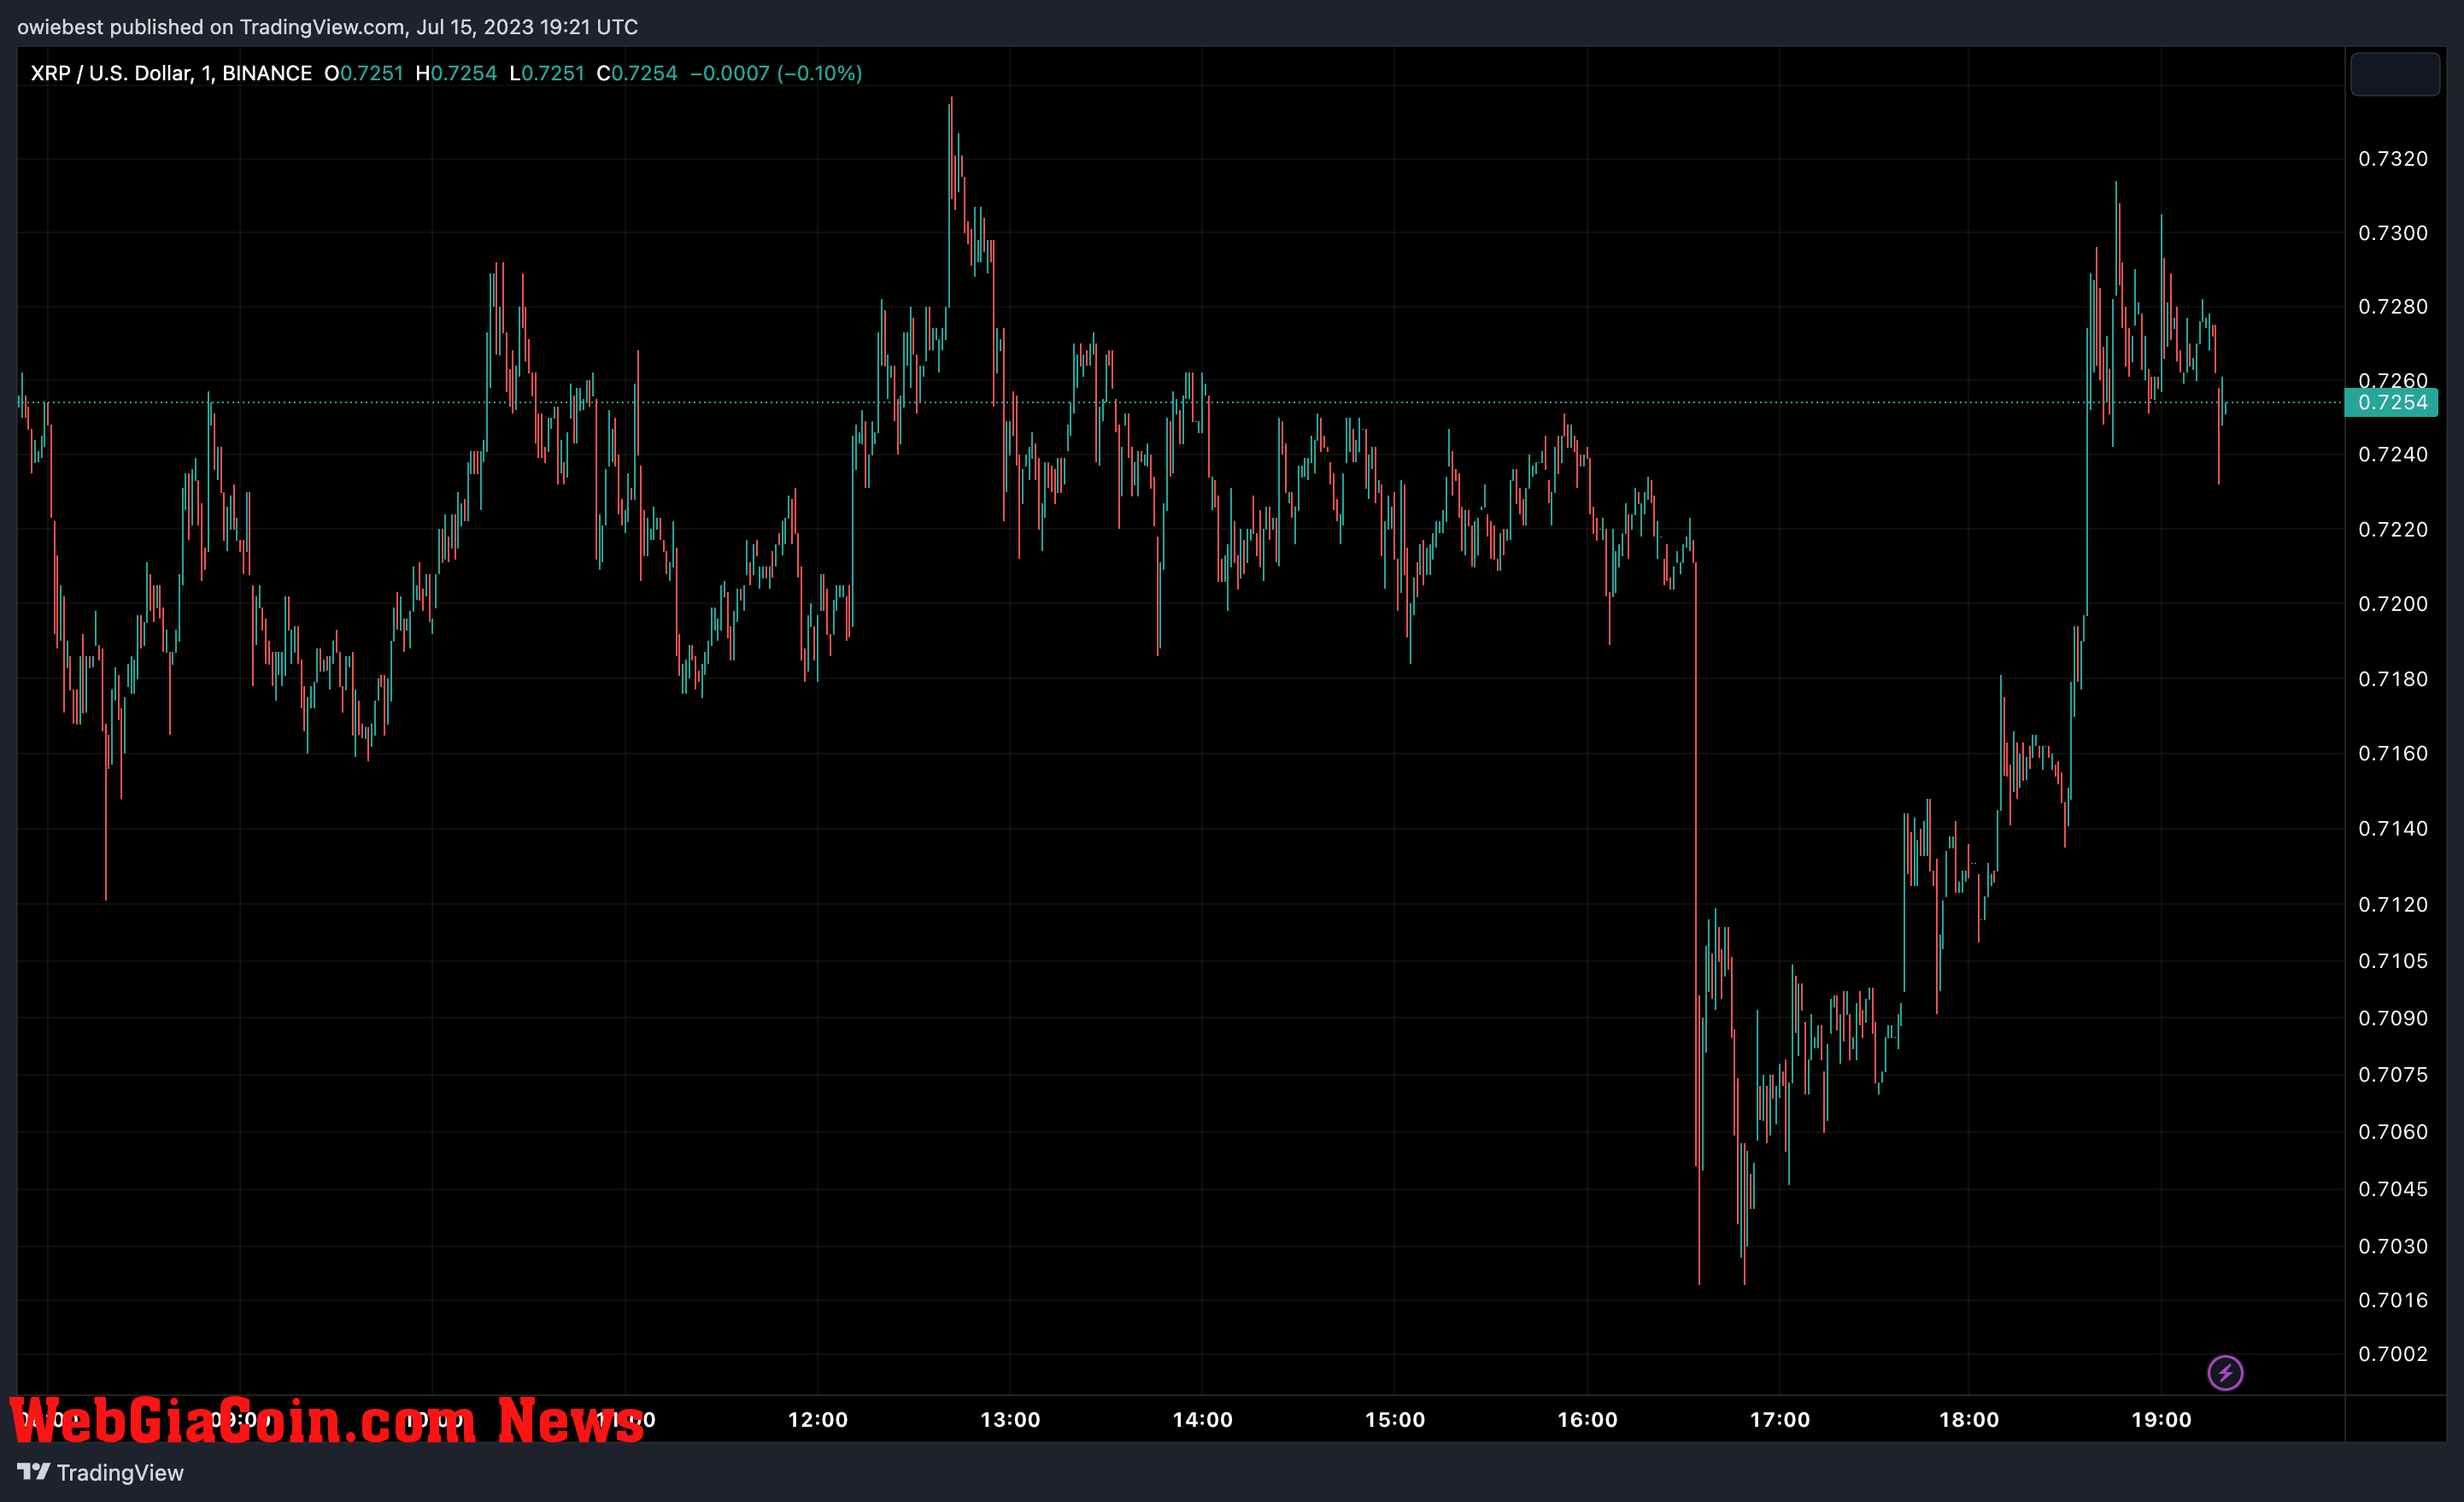Screen dimensions: 2464x1502
Task: Click the 18:00 time axis label
Action: click(1969, 1419)
